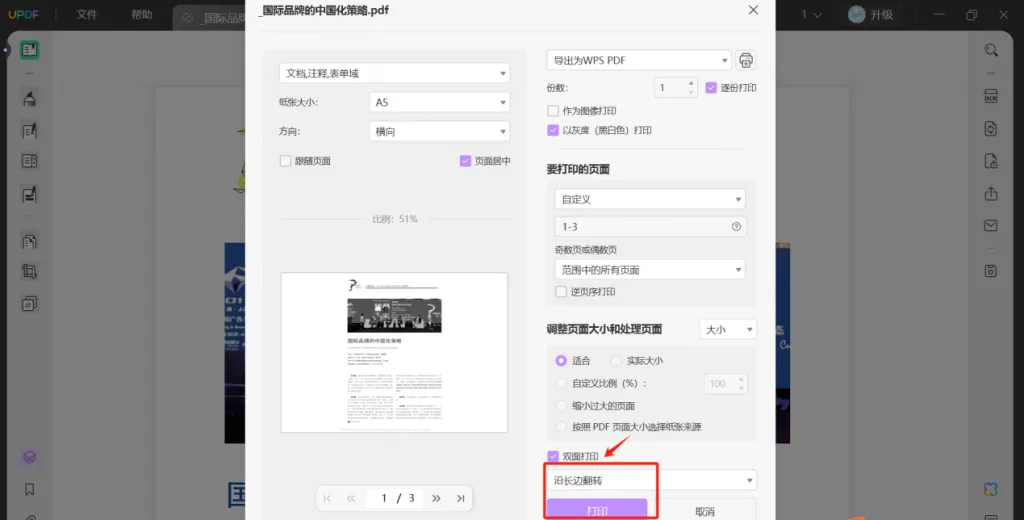Select the 适合 radio button
This screenshot has height=520, width=1024.
(561, 361)
